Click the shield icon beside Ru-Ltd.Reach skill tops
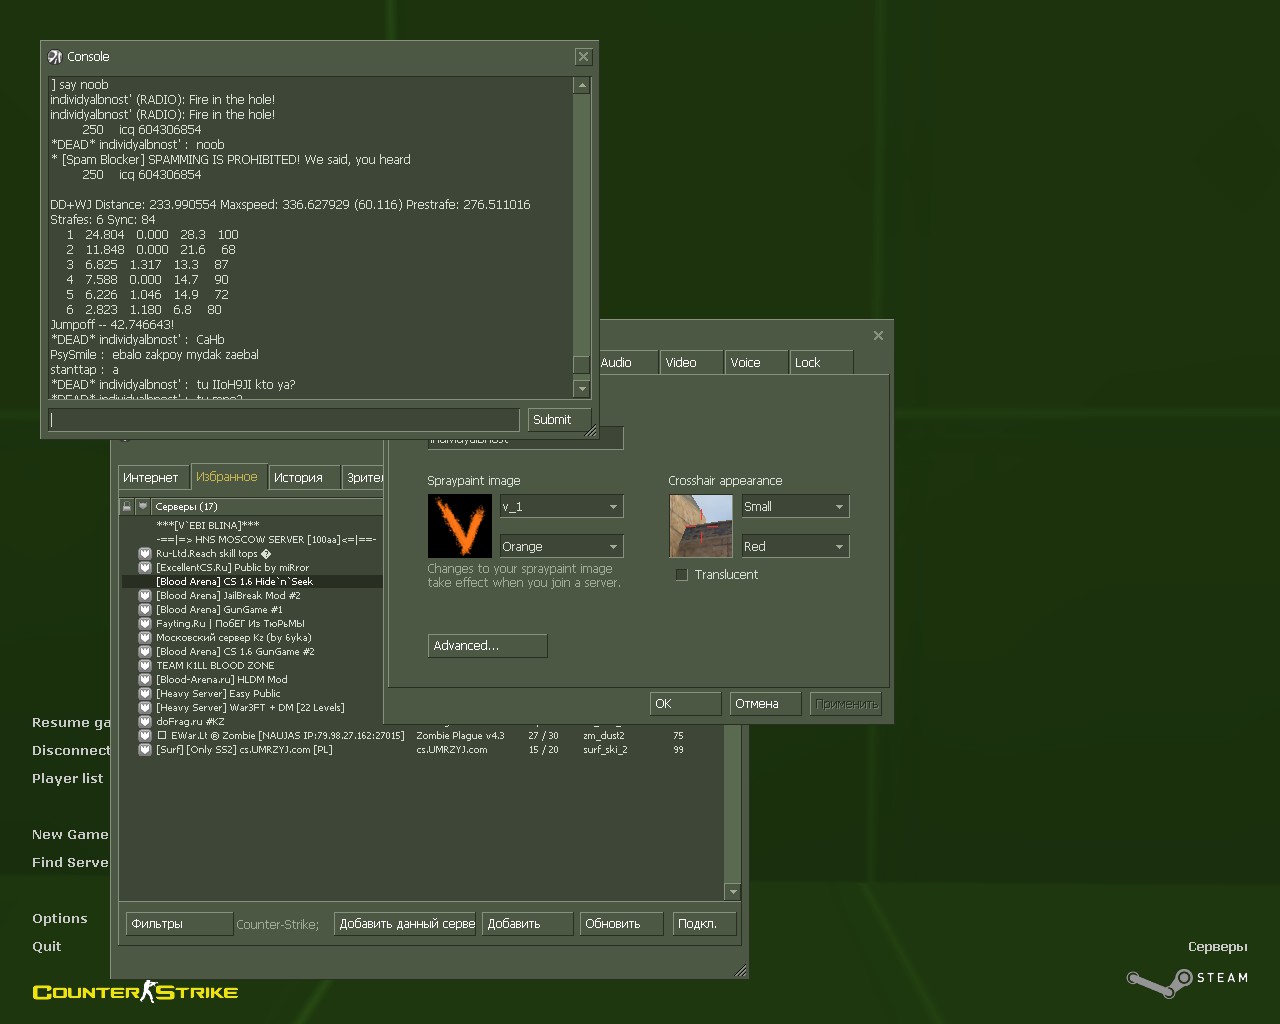This screenshot has height=1024, width=1280. pos(145,554)
